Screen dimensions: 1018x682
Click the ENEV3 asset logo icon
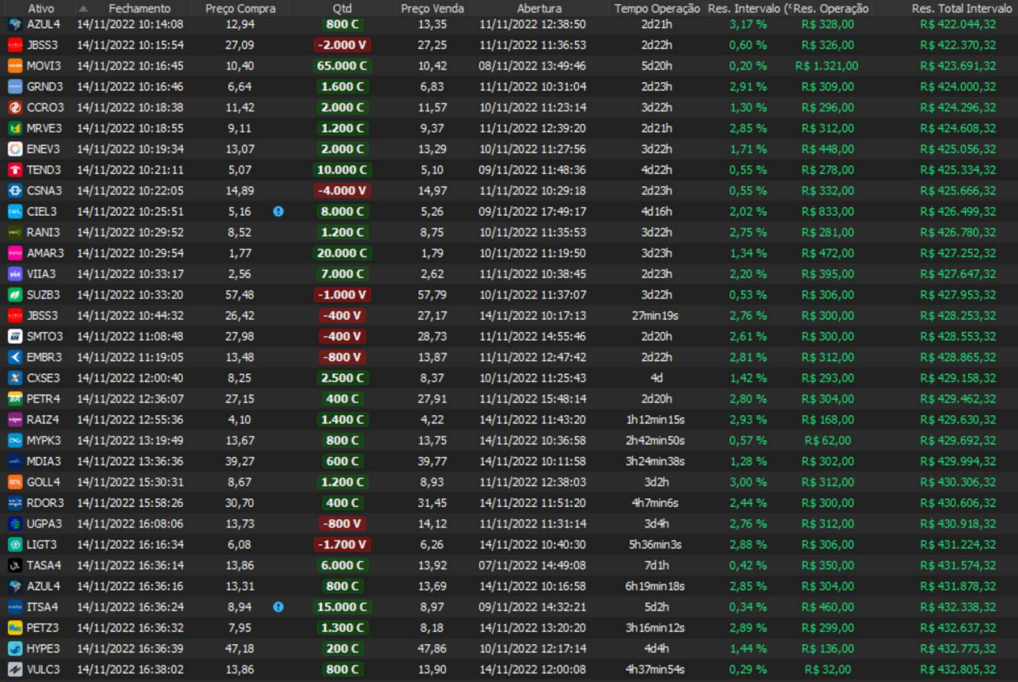point(15,149)
